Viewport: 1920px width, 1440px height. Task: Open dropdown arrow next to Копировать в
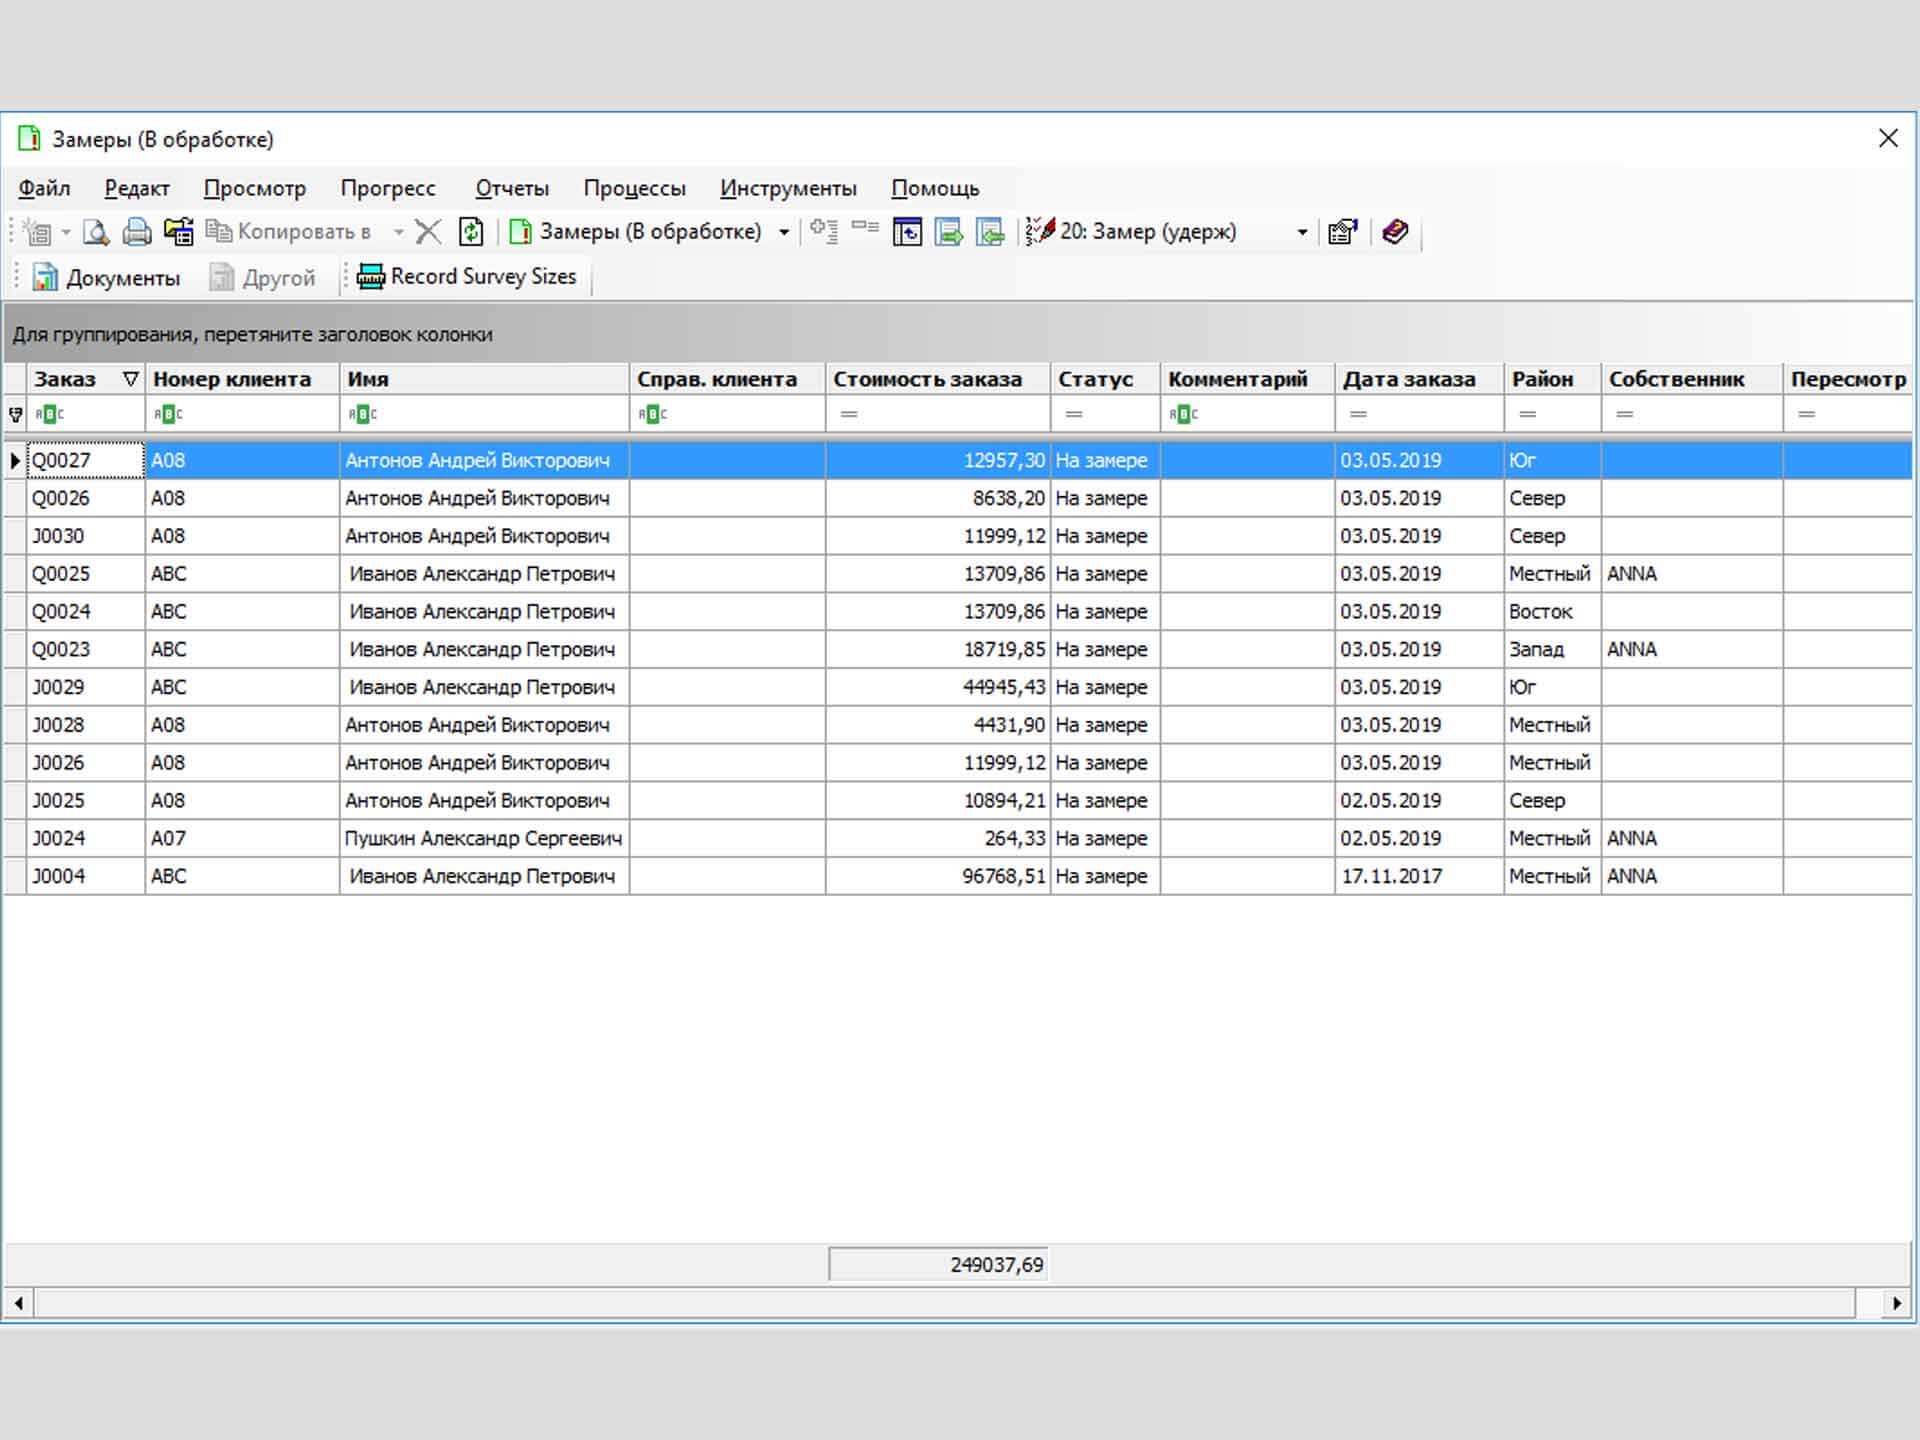pyautogui.click(x=398, y=232)
